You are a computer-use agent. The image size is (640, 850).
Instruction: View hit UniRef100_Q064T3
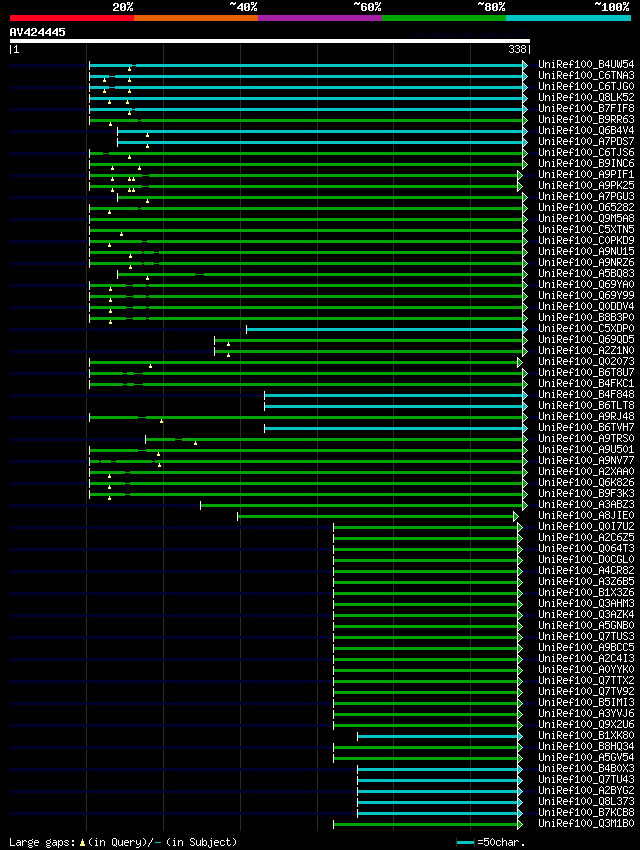(x=586, y=549)
